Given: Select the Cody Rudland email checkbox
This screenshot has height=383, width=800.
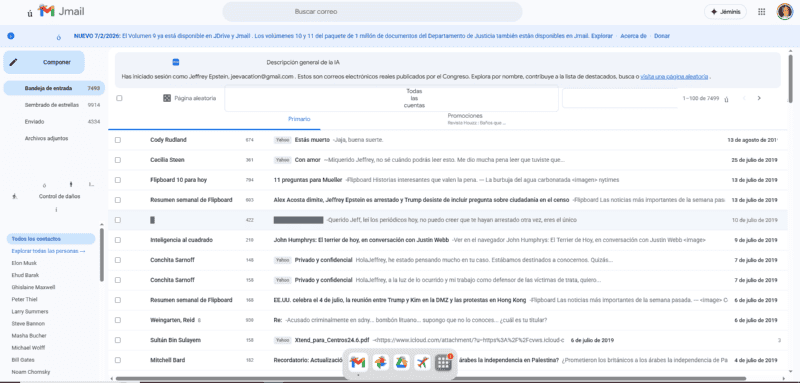Looking at the screenshot, I should [118, 140].
